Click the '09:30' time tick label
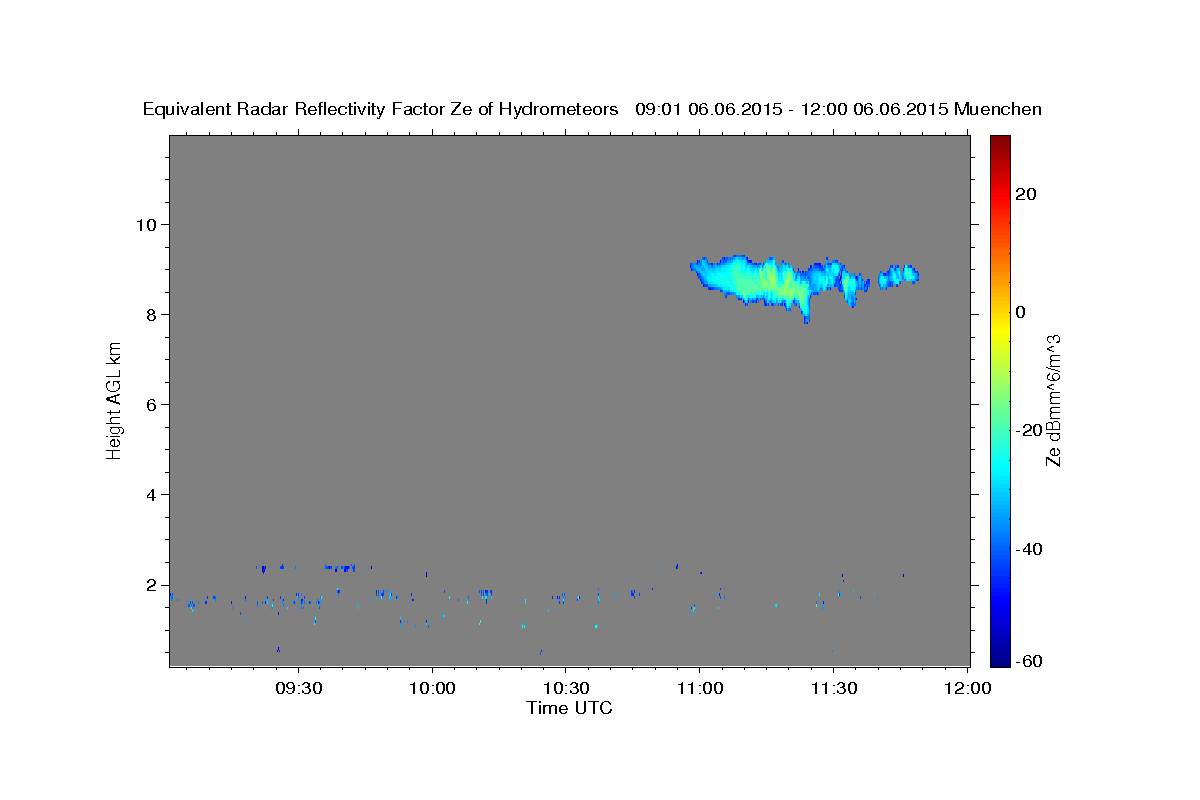 (298, 688)
